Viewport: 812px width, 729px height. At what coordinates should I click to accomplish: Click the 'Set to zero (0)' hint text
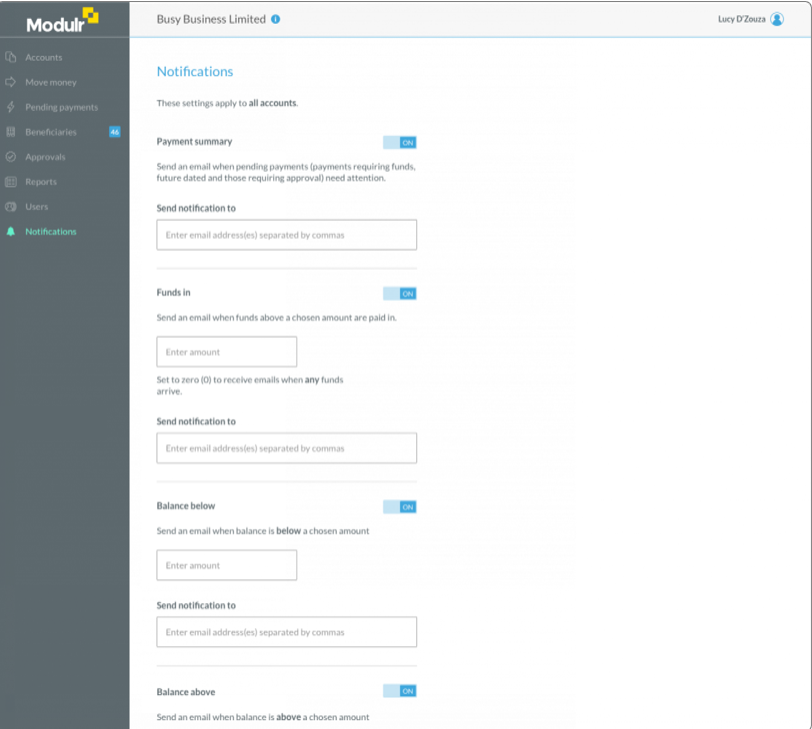(x=250, y=385)
